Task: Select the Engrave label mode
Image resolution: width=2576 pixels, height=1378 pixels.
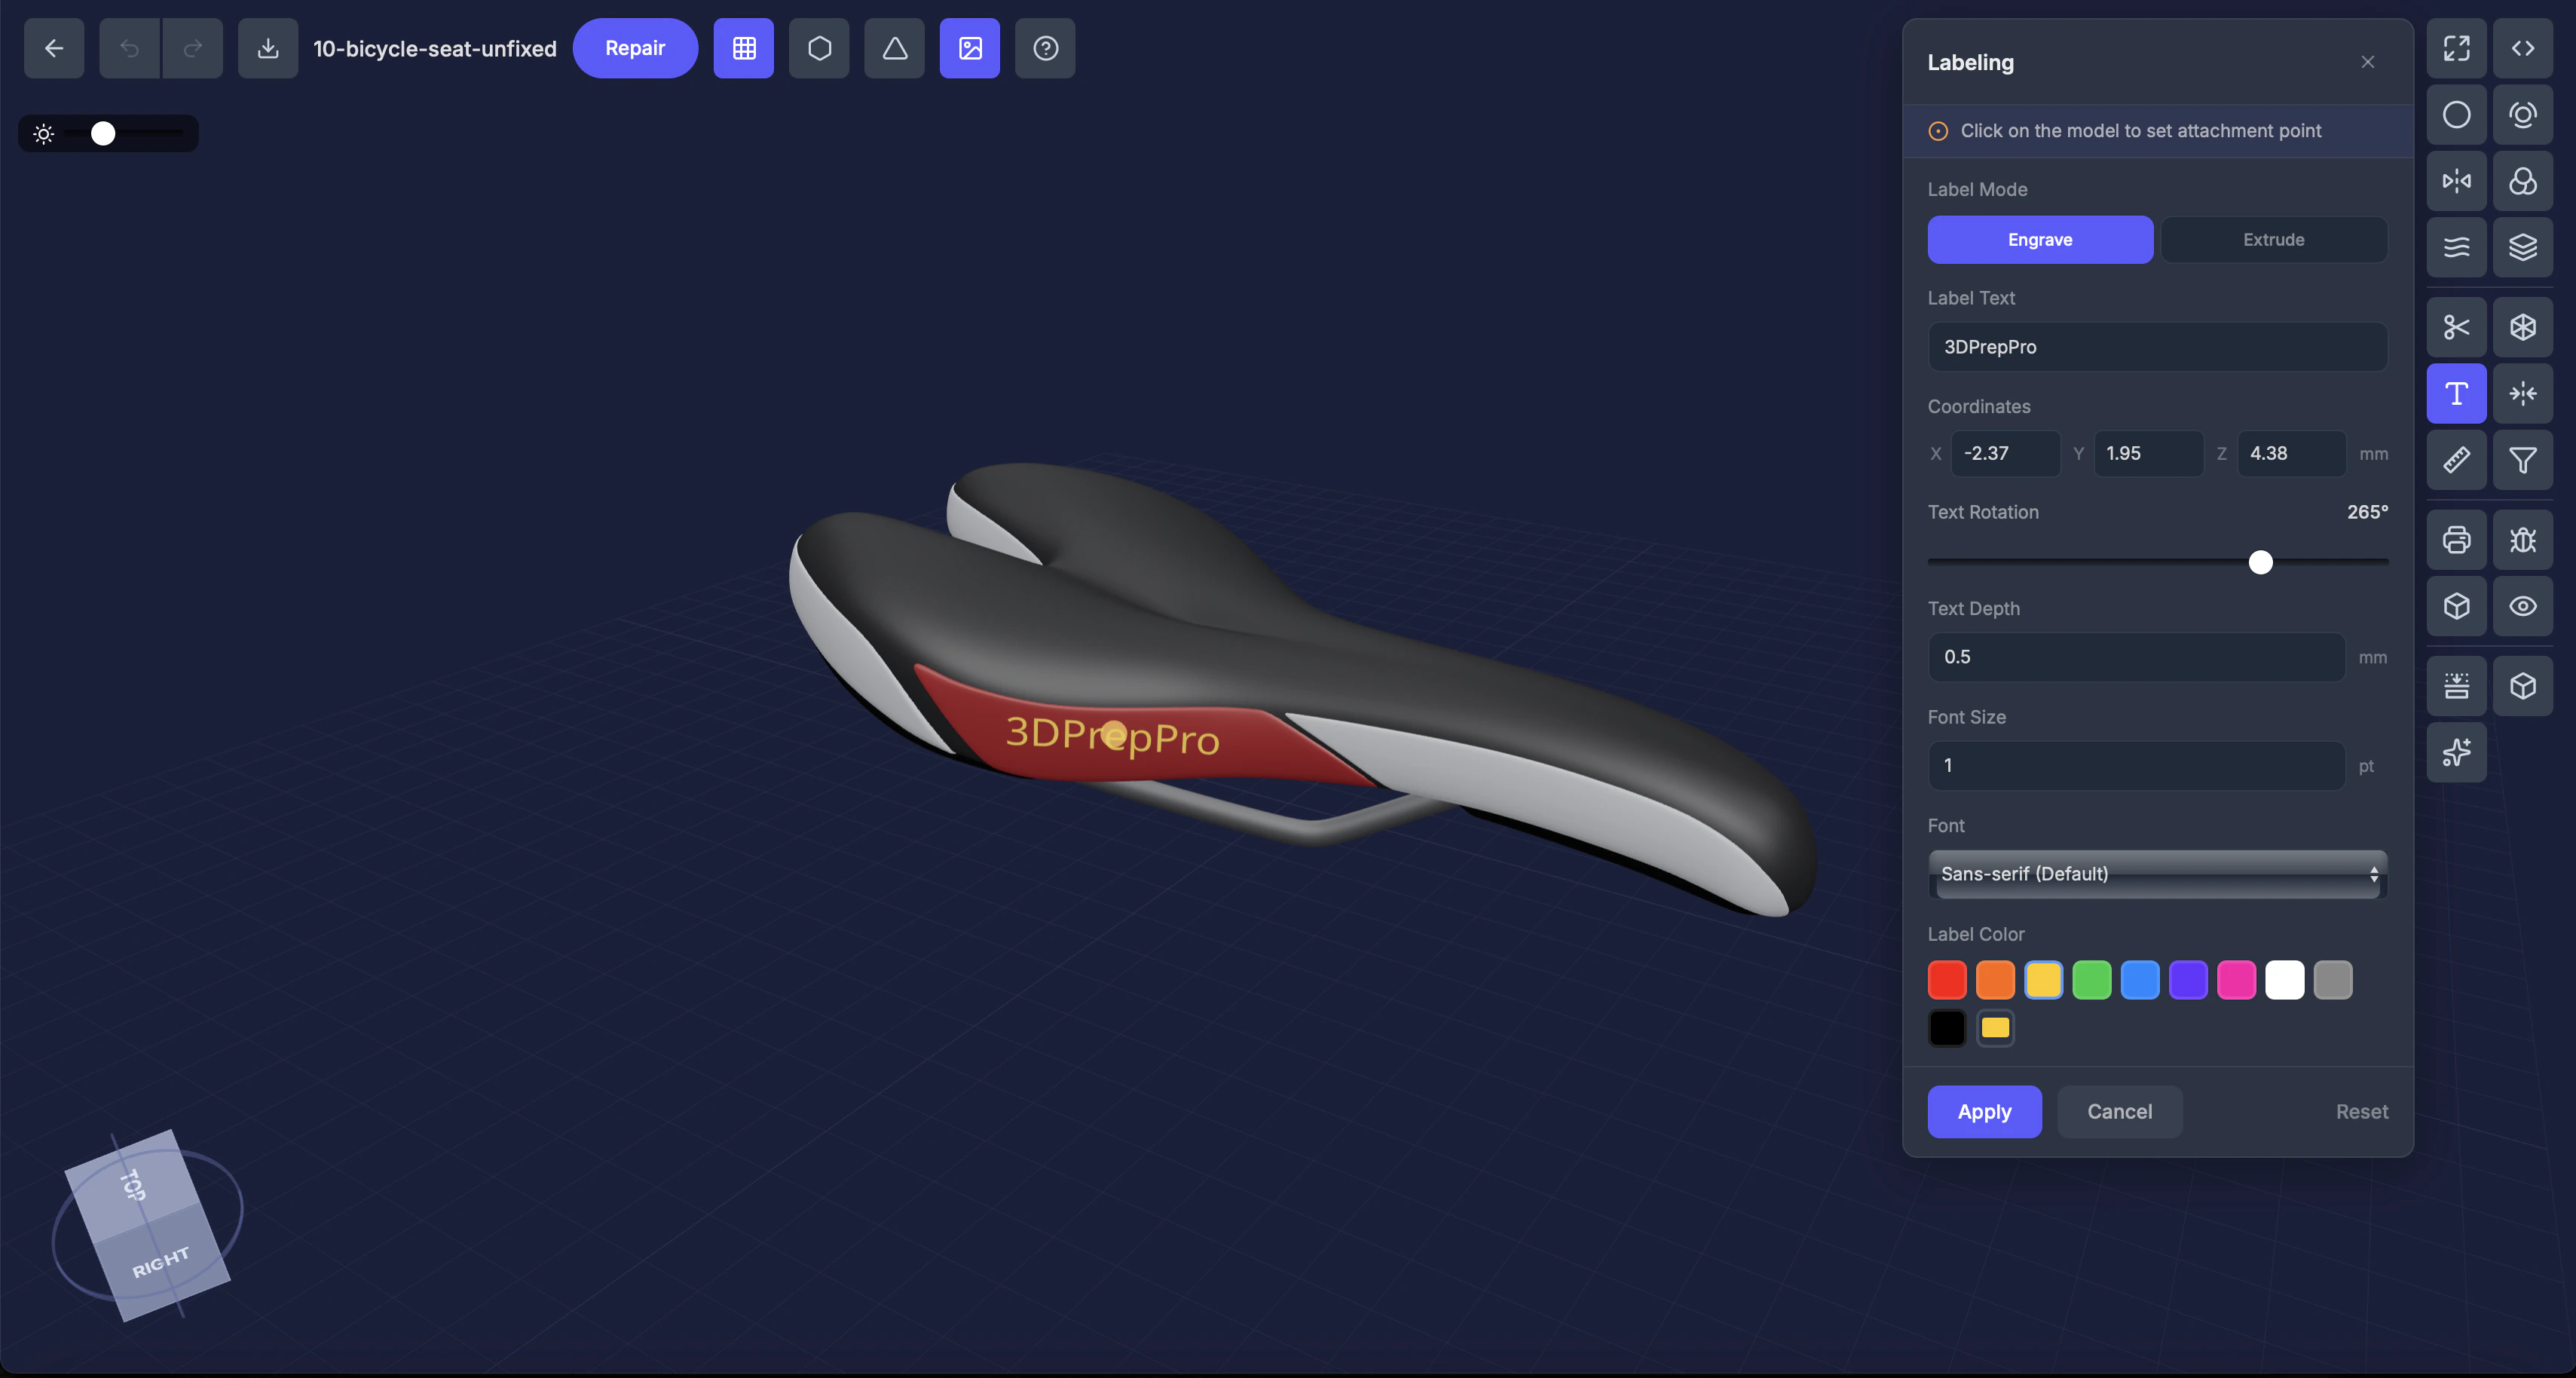Action: tap(2040, 239)
